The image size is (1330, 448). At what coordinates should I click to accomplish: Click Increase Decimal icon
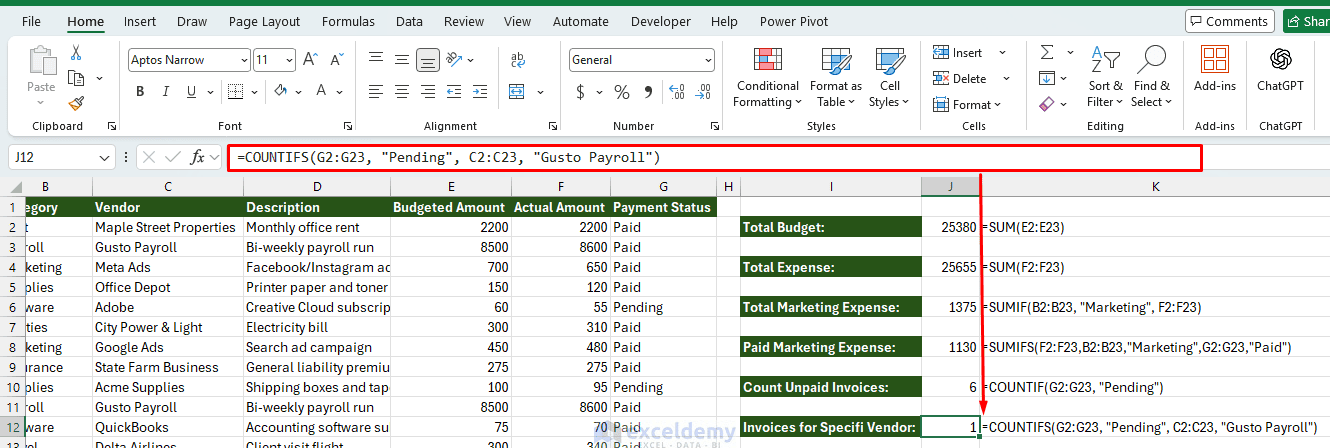click(x=676, y=92)
